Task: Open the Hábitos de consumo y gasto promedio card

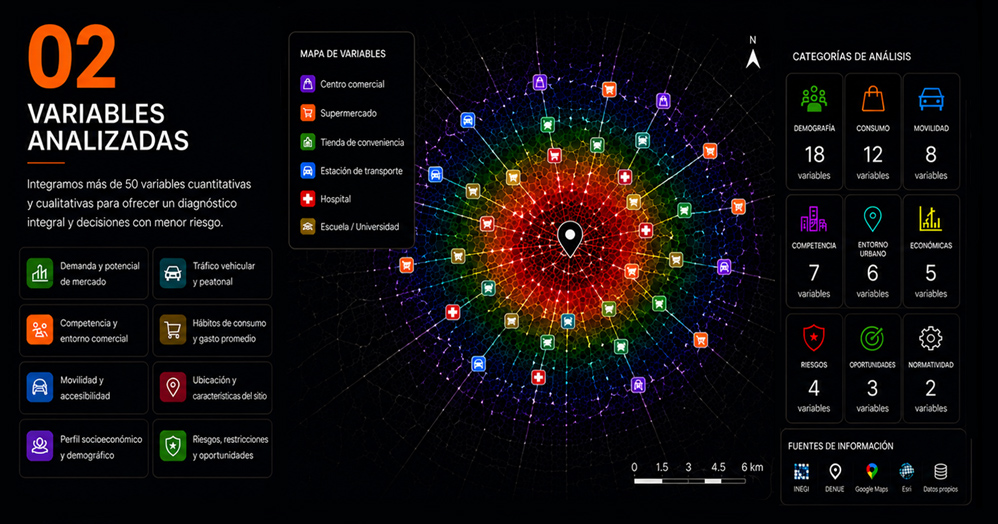Action: pos(213,330)
